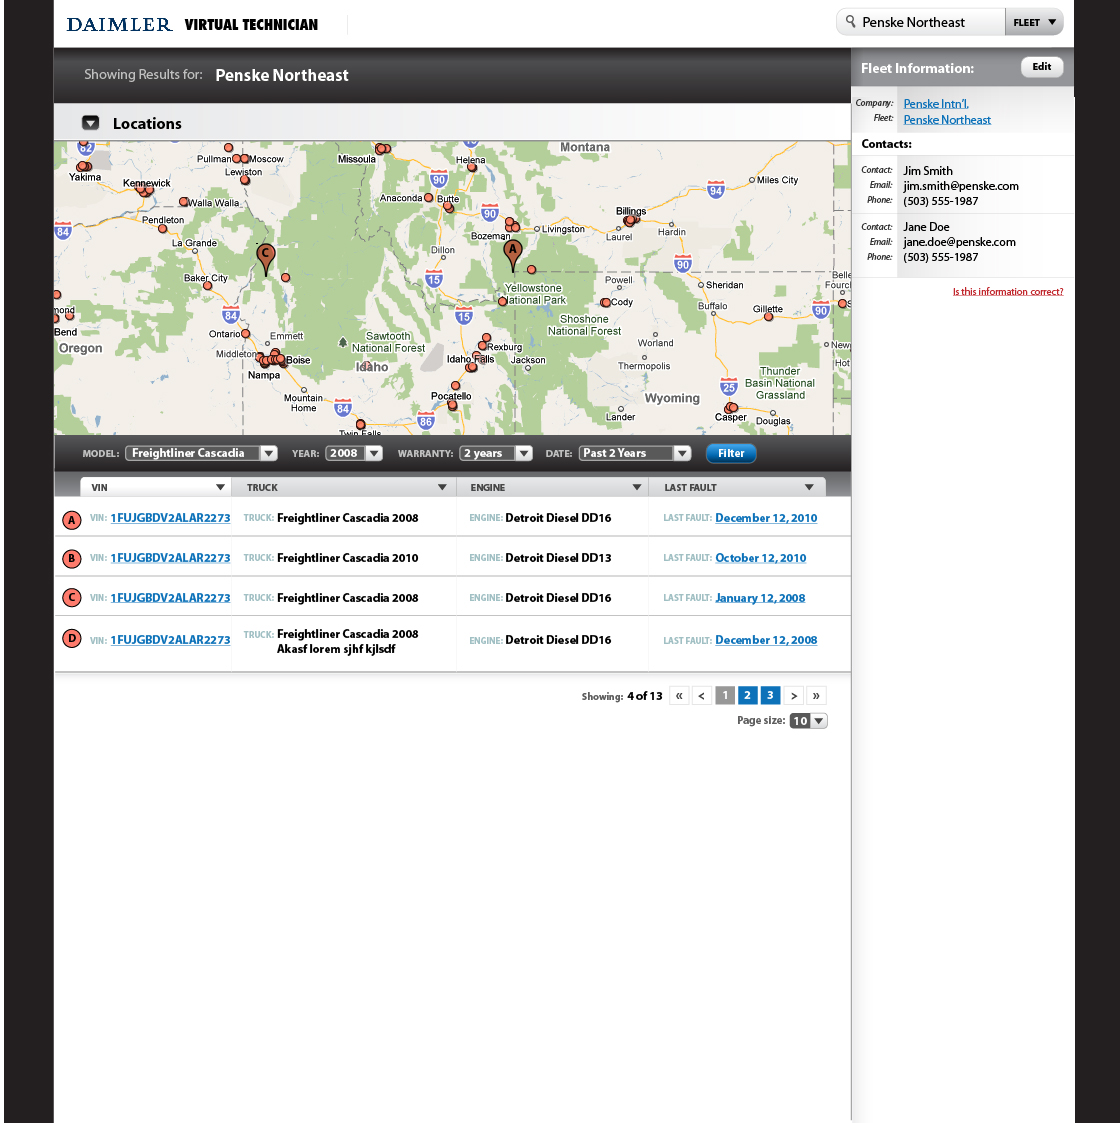Click map pin marker A
Screen dimensions: 1120x1123
point(513,254)
